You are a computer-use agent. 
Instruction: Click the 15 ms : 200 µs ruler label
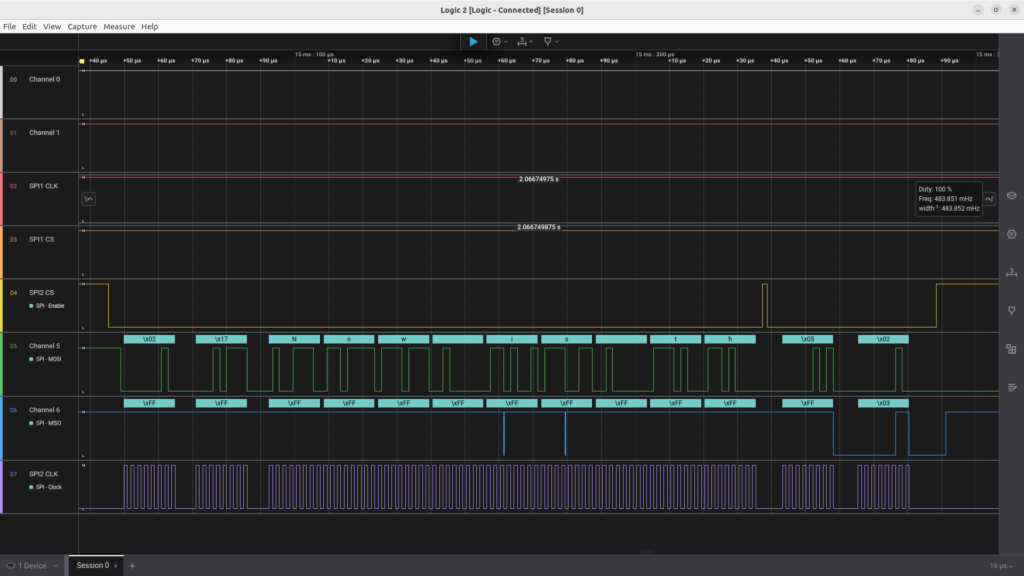pyautogui.click(x=654, y=54)
